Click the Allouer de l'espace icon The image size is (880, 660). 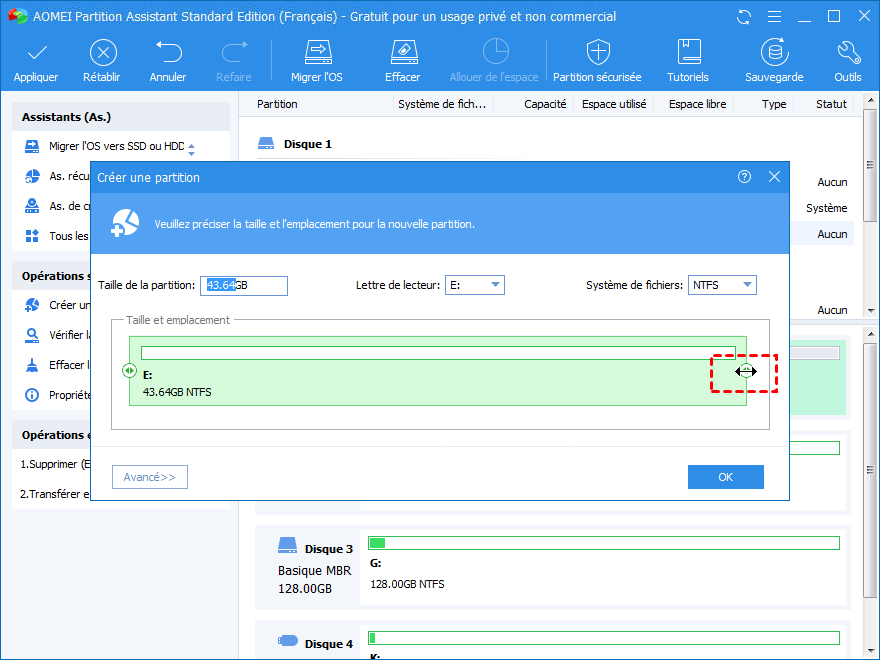pos(496,52)
